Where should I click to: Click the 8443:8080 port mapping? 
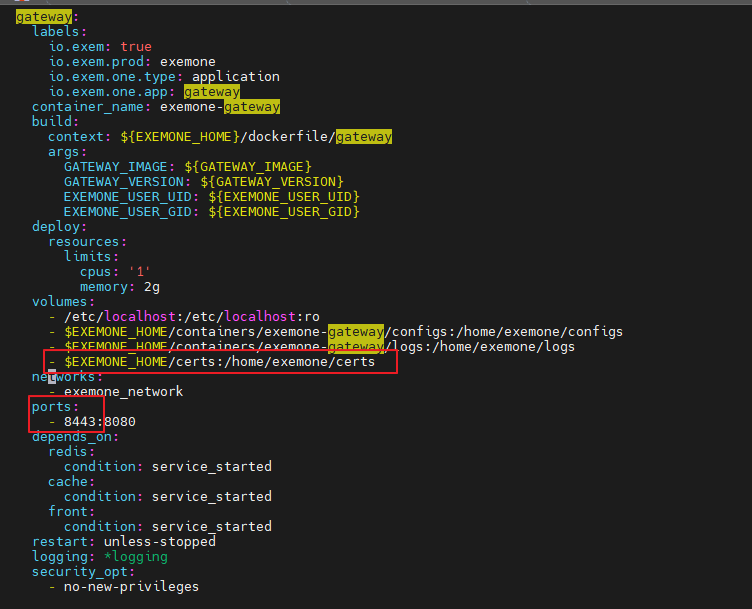[x=100, y=422]
